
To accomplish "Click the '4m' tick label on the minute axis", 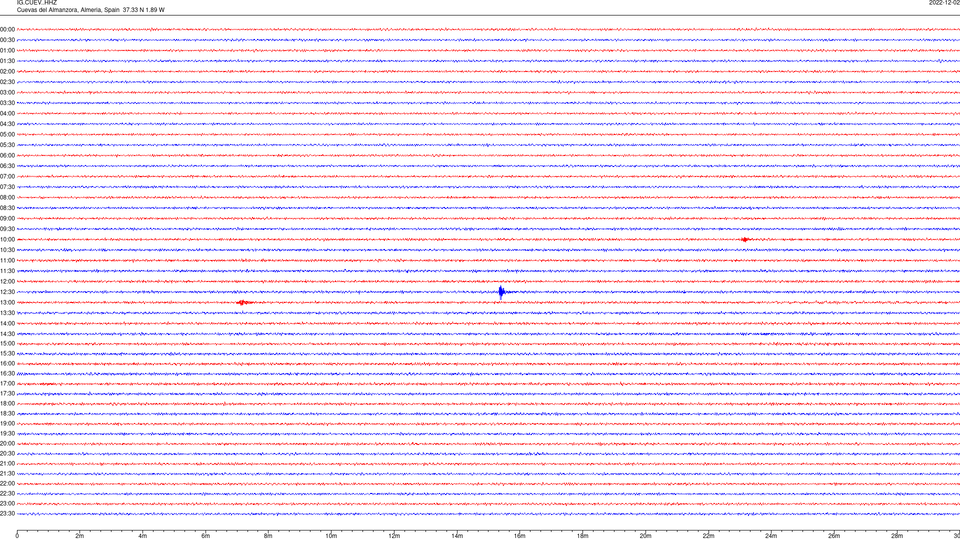I will pos(143,536).
